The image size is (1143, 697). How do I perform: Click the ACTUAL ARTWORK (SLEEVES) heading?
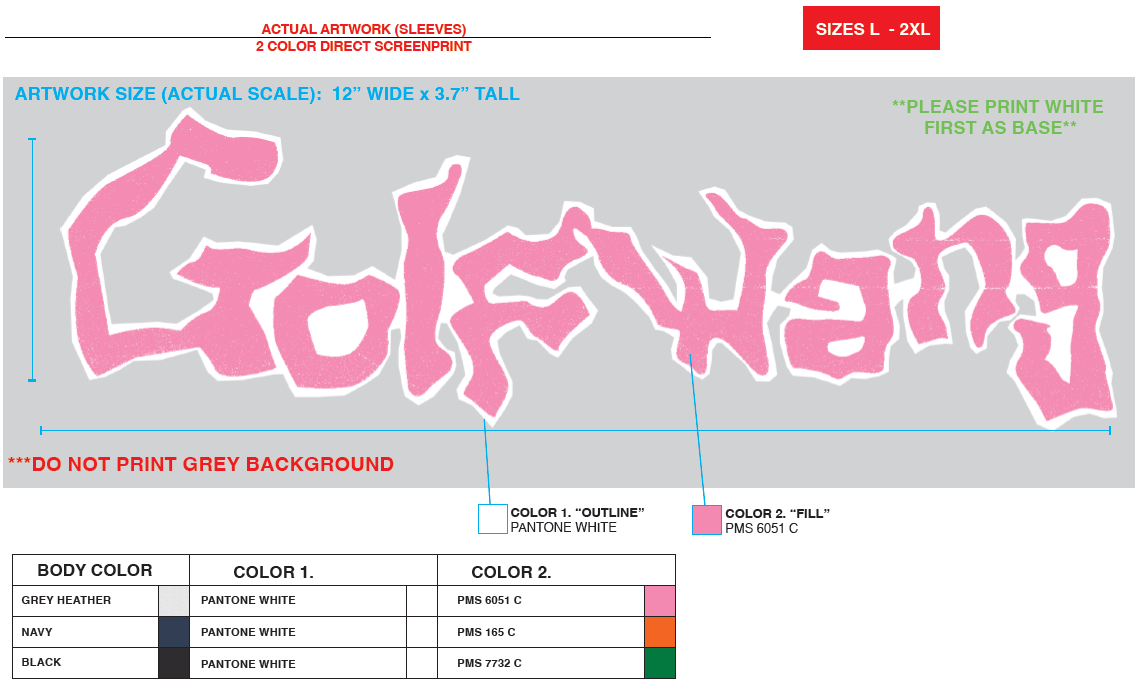(x=364, y=29)
